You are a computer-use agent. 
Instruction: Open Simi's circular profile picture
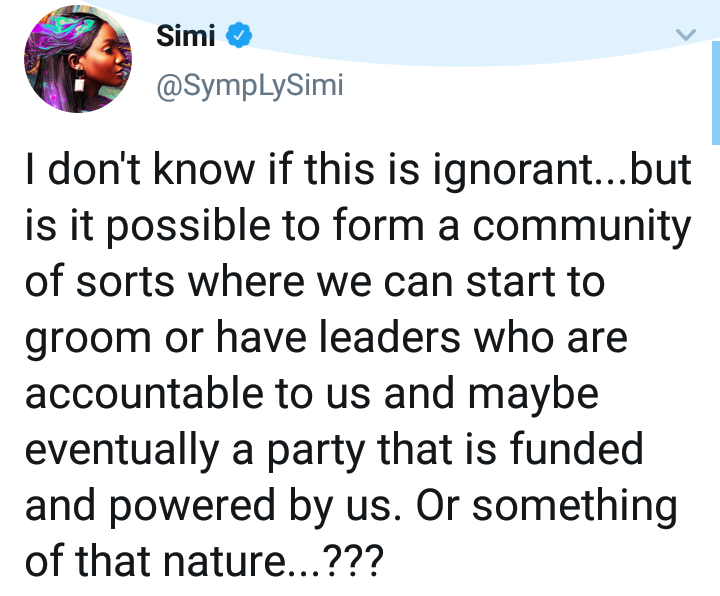click(x=78, y=59)
